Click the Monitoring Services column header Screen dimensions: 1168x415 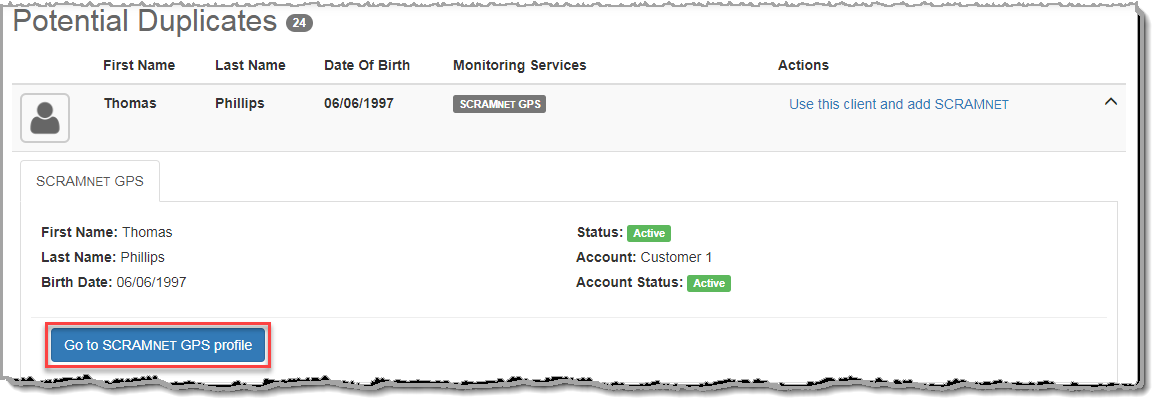[x=519, y=65]
